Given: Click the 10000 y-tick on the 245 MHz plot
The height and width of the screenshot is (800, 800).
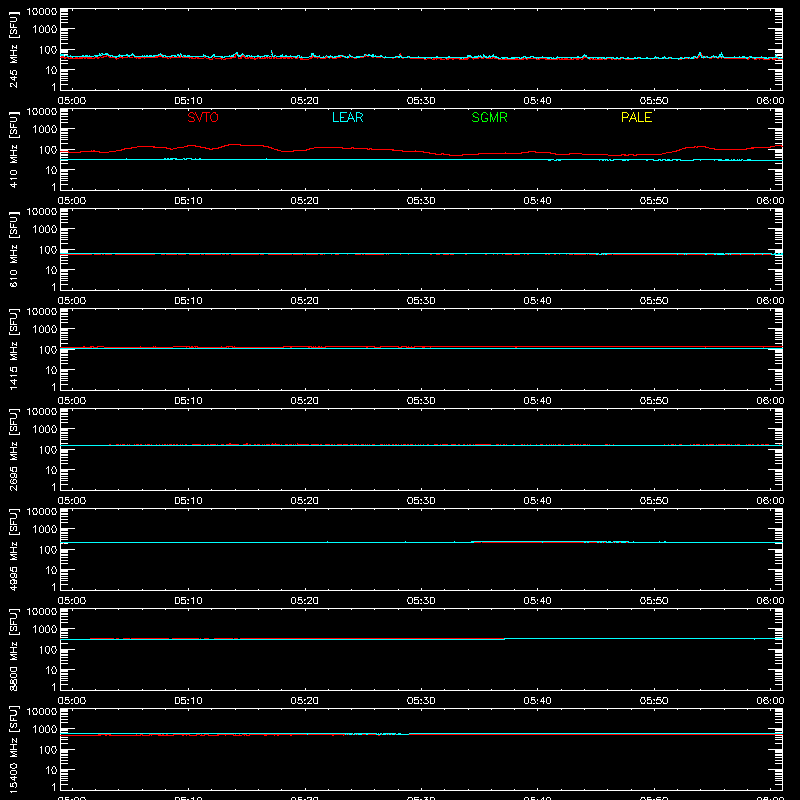Looking at the screenshot, I should tap(42, 12).
